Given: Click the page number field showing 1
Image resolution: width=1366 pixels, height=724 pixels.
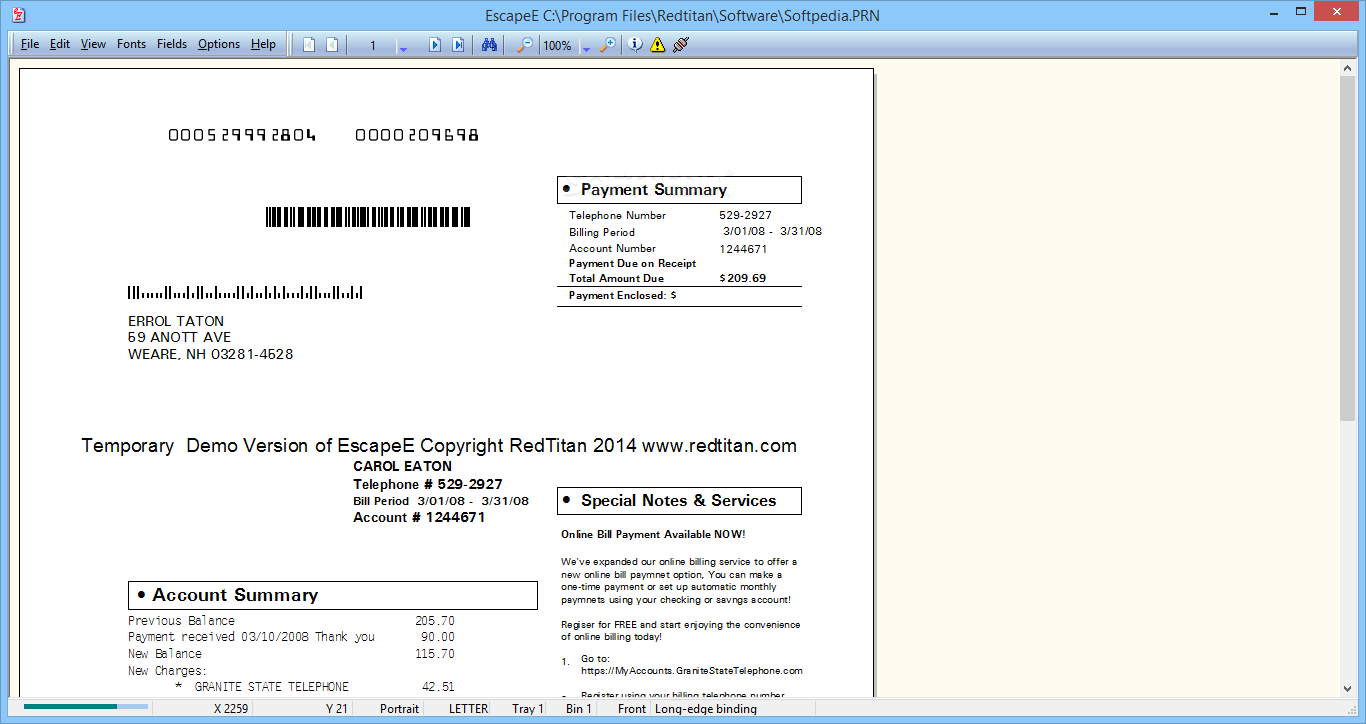Looking at the screenshot, I should pos(373,45).
